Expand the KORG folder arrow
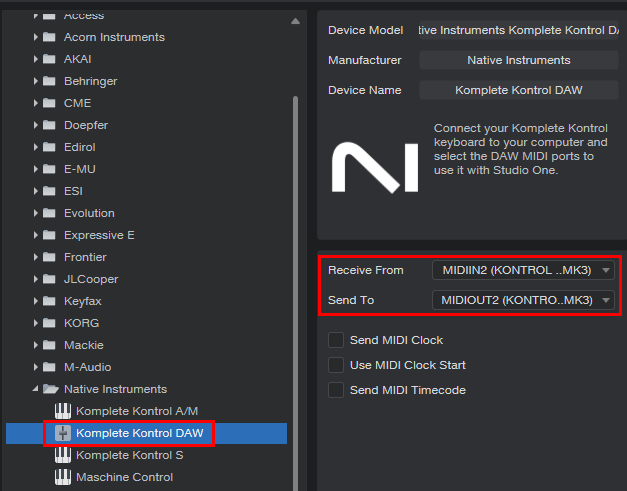This screenshot has width=627, height=491. pyautogui.click(x=36, y=323)
